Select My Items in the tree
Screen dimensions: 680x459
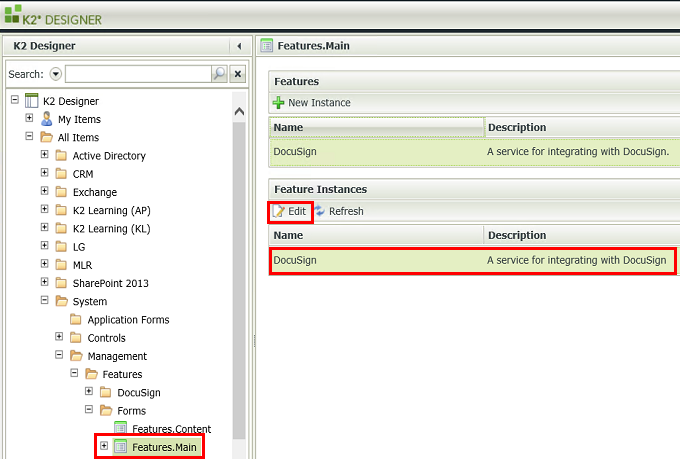pos(79,119)
